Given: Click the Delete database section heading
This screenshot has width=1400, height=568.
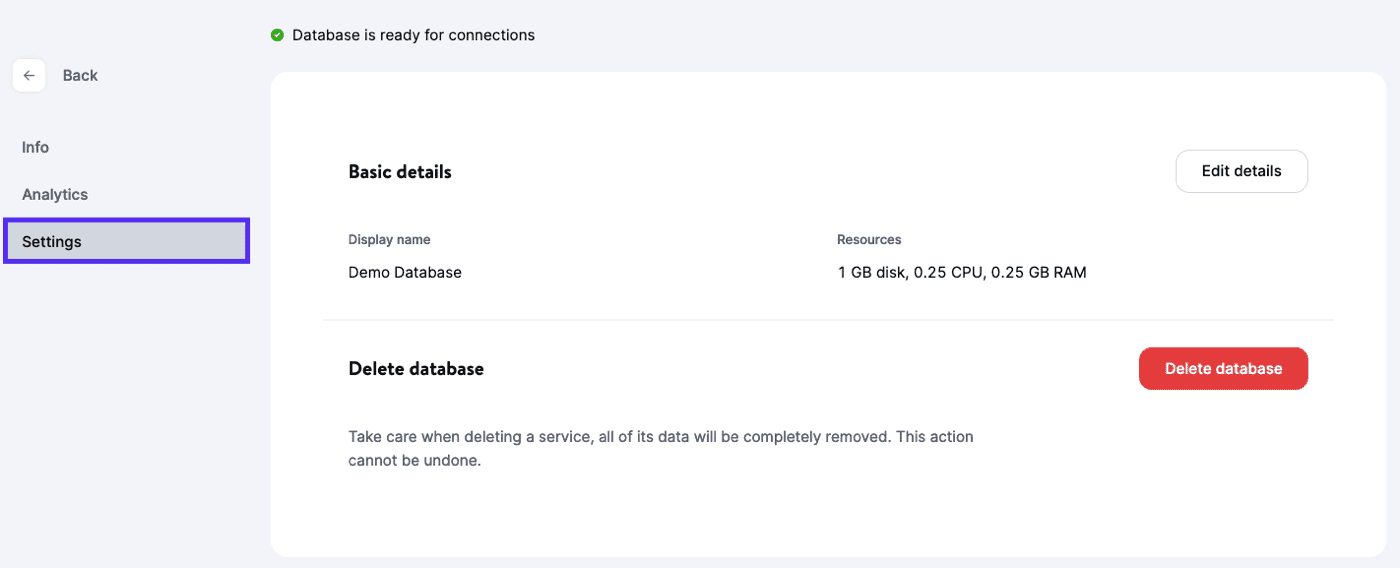Looking at the screenshot, I should point(416,369).
